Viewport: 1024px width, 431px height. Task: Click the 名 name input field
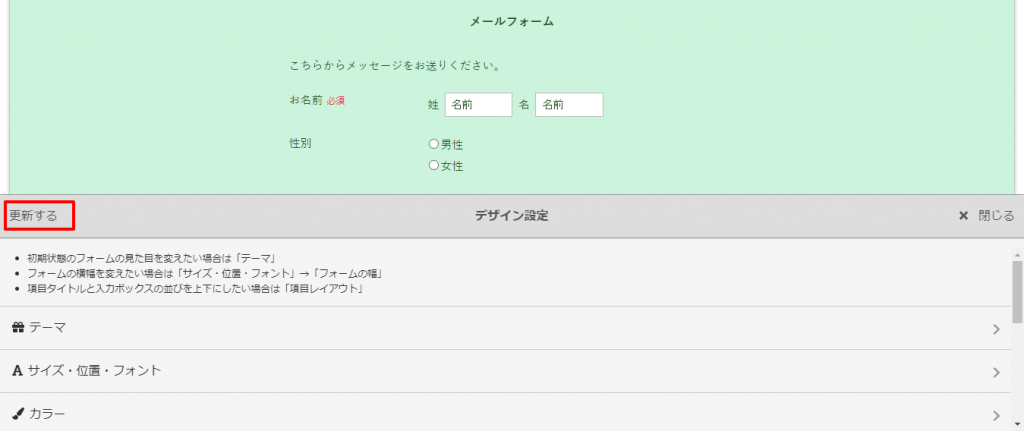click(568, 104)
